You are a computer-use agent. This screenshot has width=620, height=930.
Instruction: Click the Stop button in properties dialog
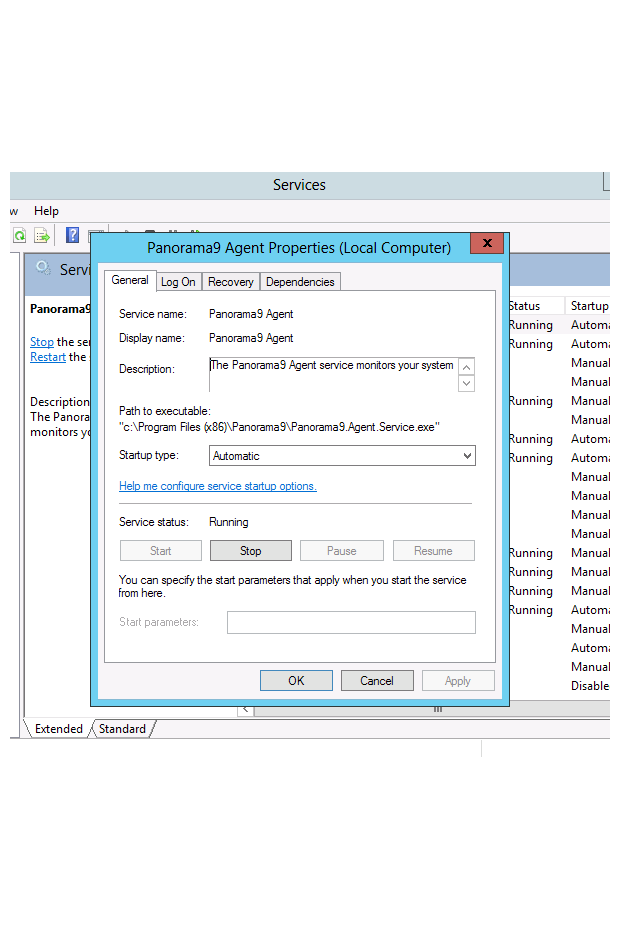[250, 550]
